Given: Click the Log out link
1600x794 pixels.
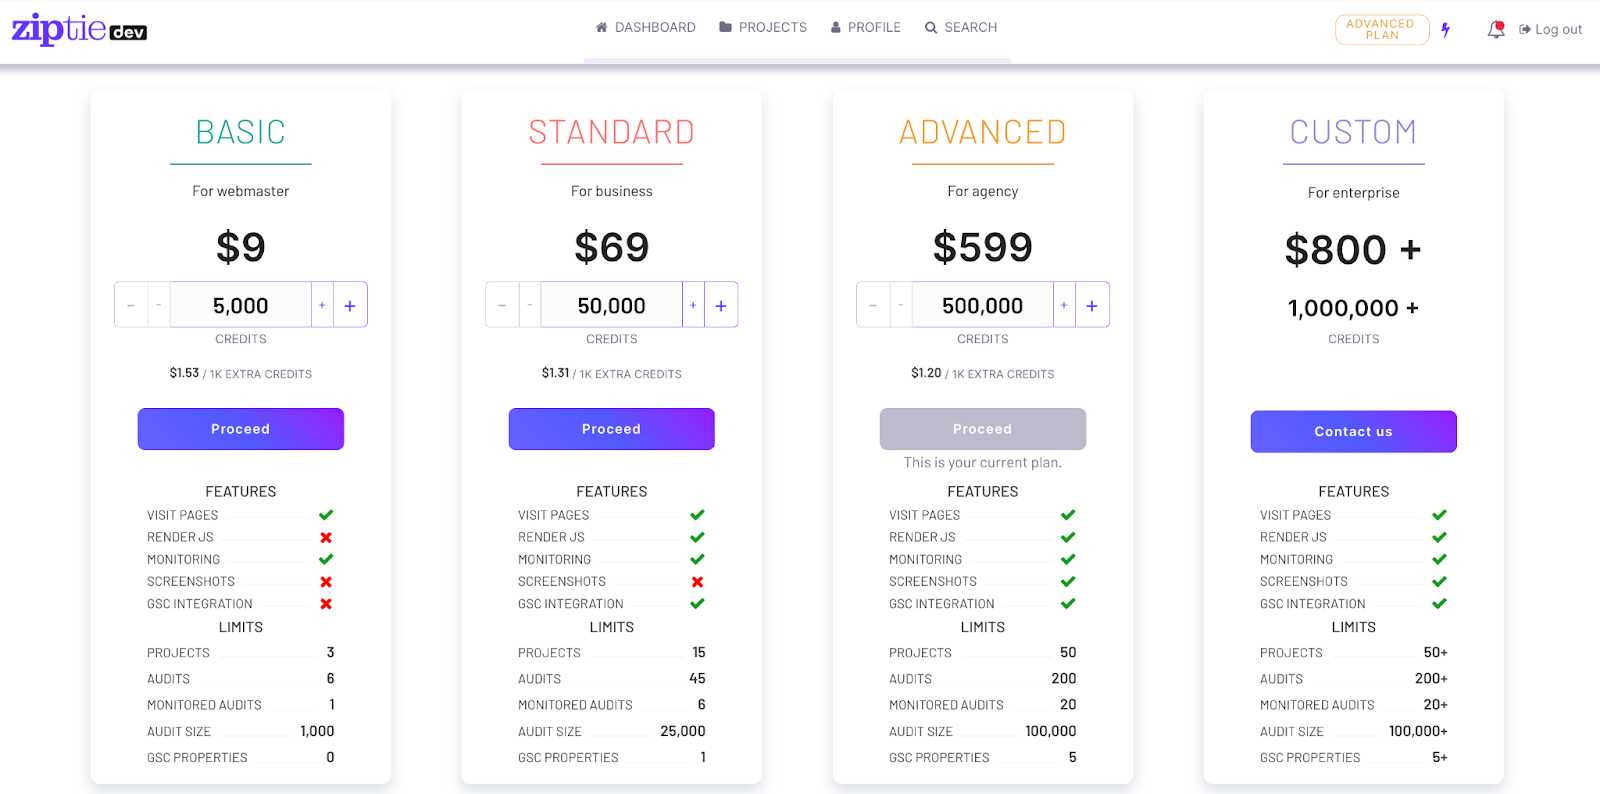Looking at the screenshot, I should [x=1551, y=30].
